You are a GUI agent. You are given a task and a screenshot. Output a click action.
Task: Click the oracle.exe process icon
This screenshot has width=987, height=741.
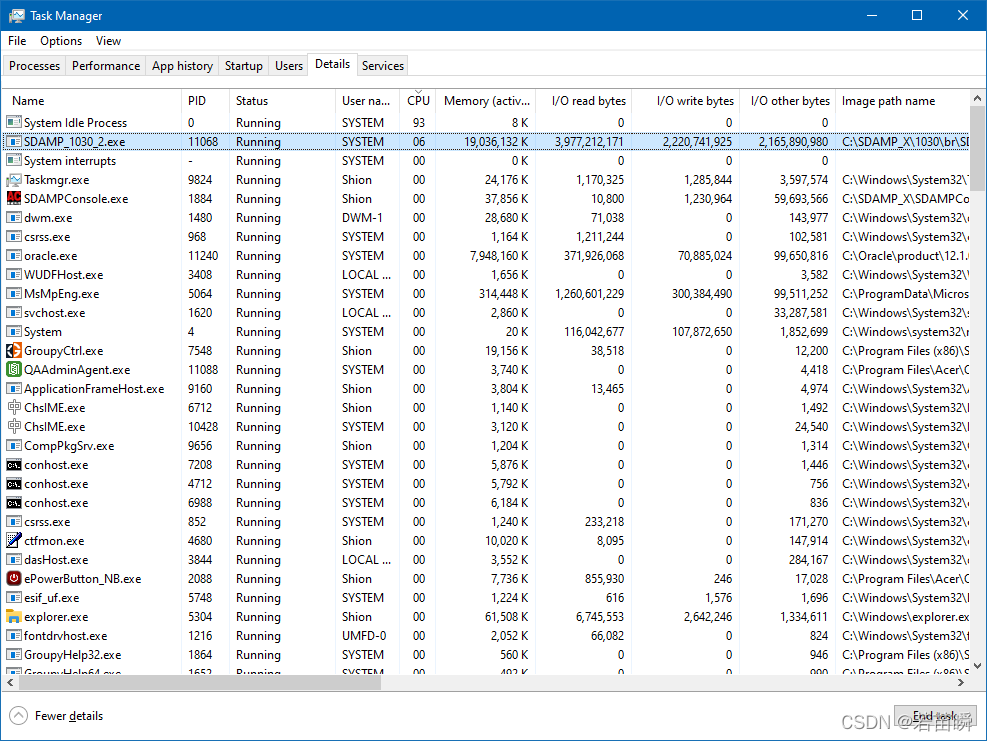[x=14, y=256]
